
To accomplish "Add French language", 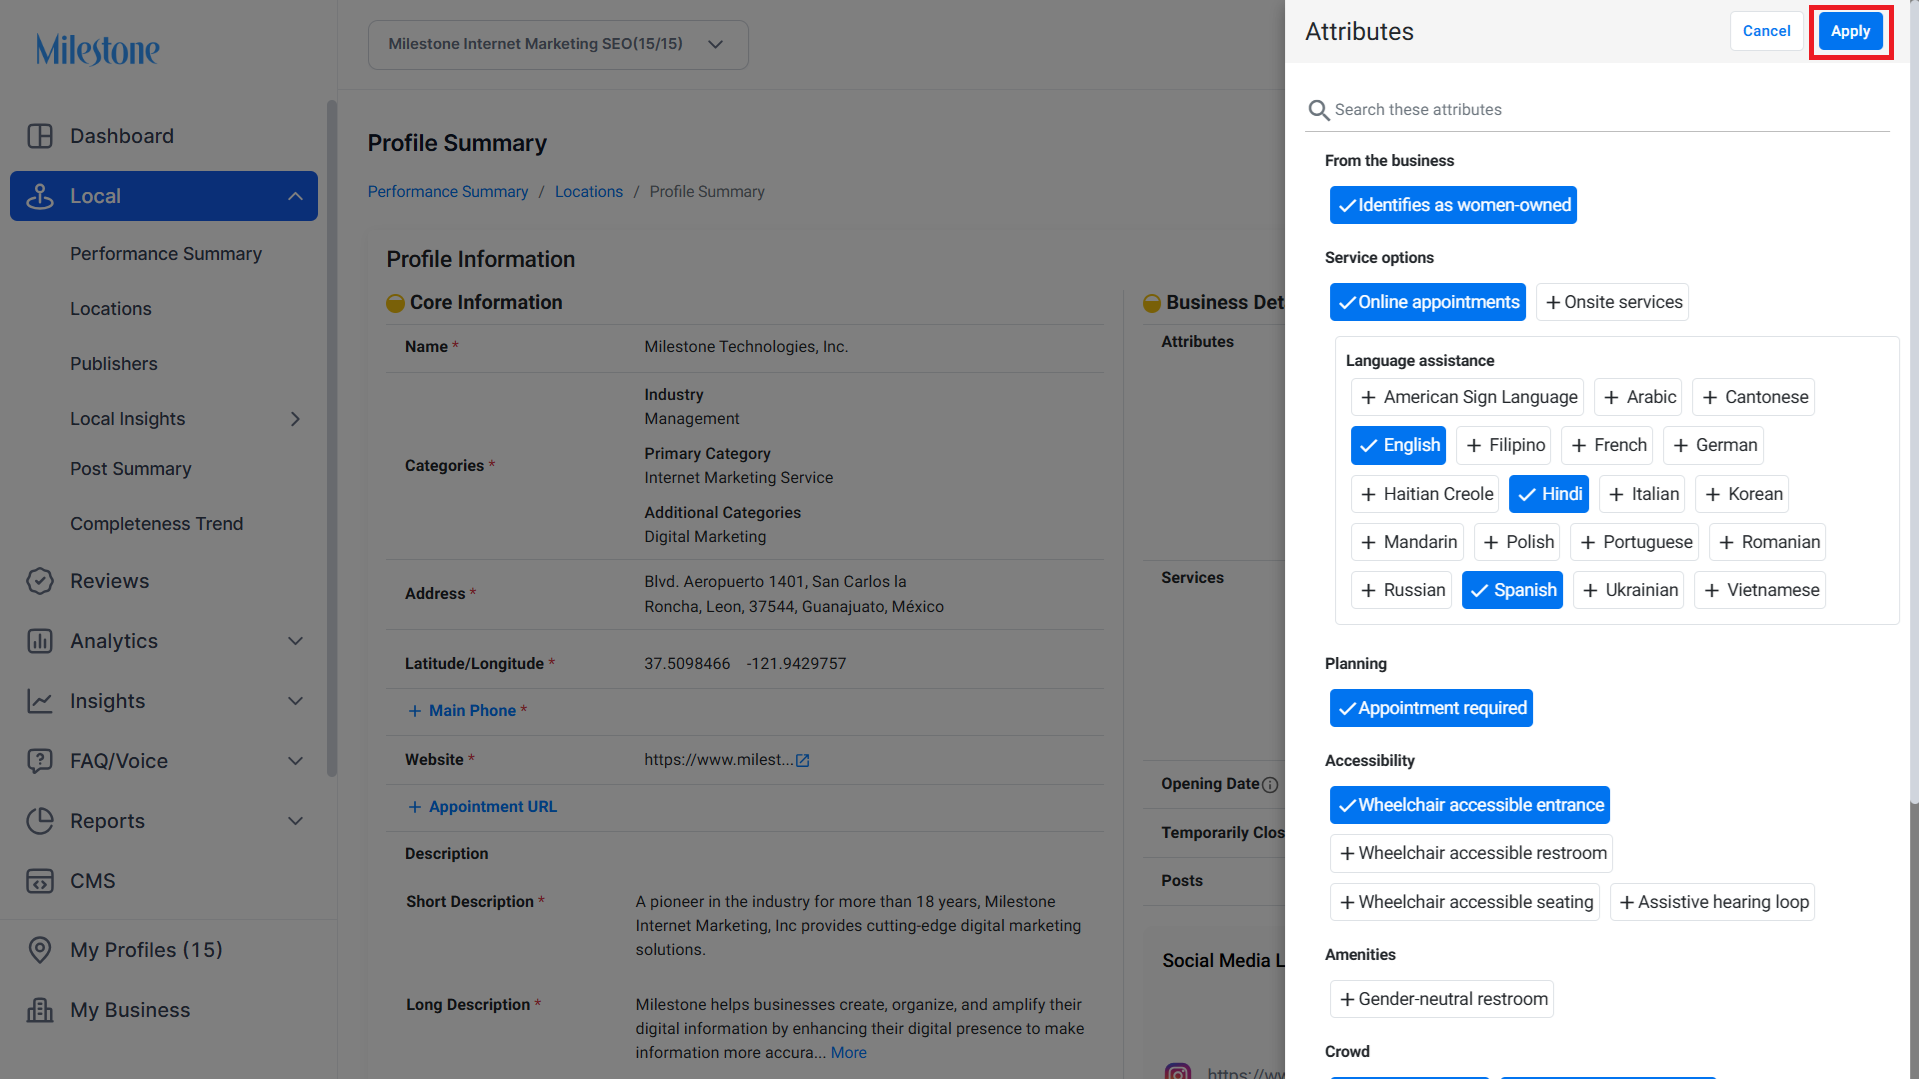I will coord(1607,445).
